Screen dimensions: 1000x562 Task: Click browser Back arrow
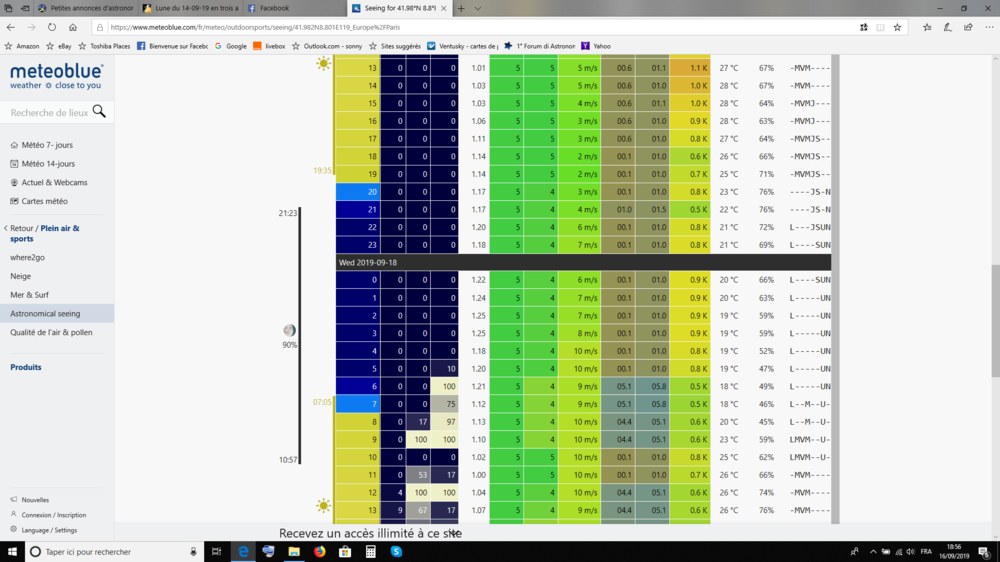[x=11, y=27]
